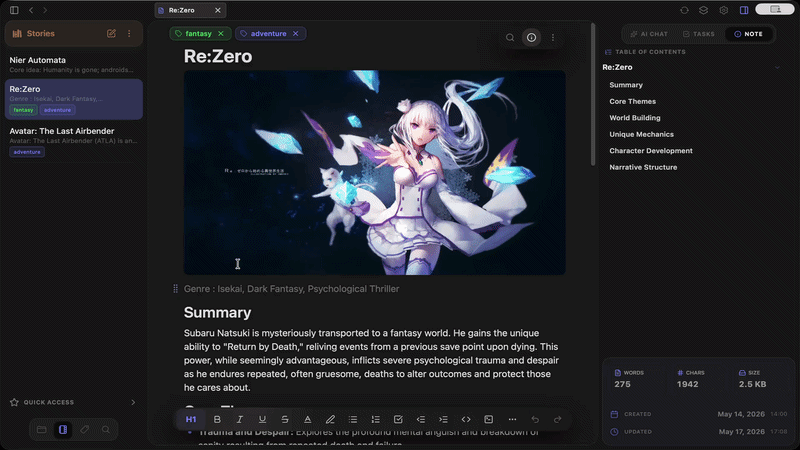Switch to Tasks tab
Screen dimensions: 800x450
coord(698,34)
